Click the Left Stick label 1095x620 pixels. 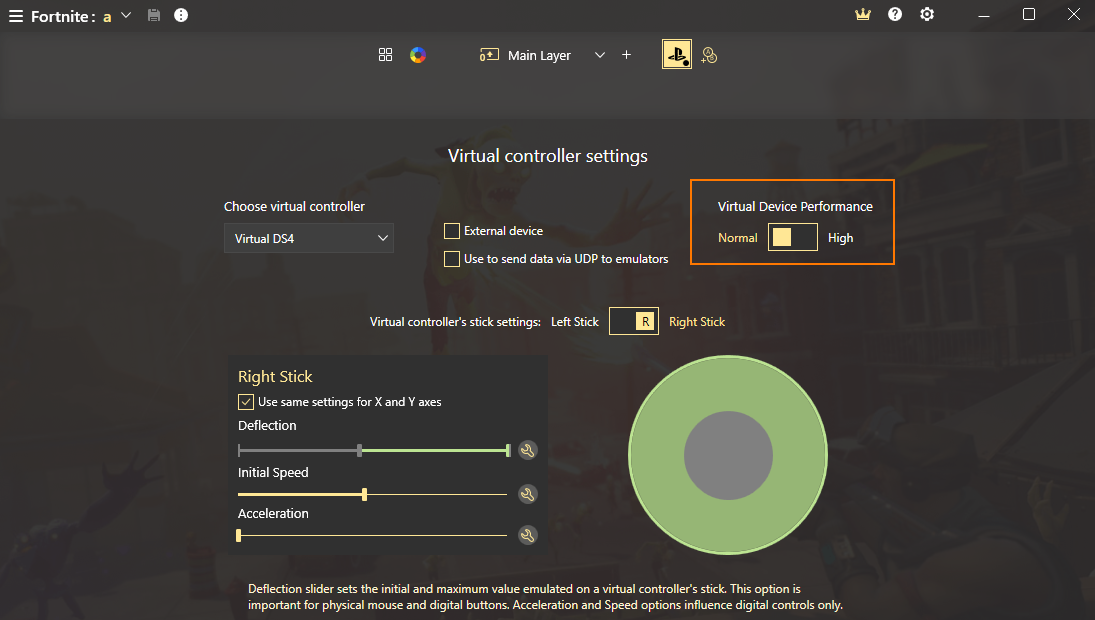(x=575, y=322)
